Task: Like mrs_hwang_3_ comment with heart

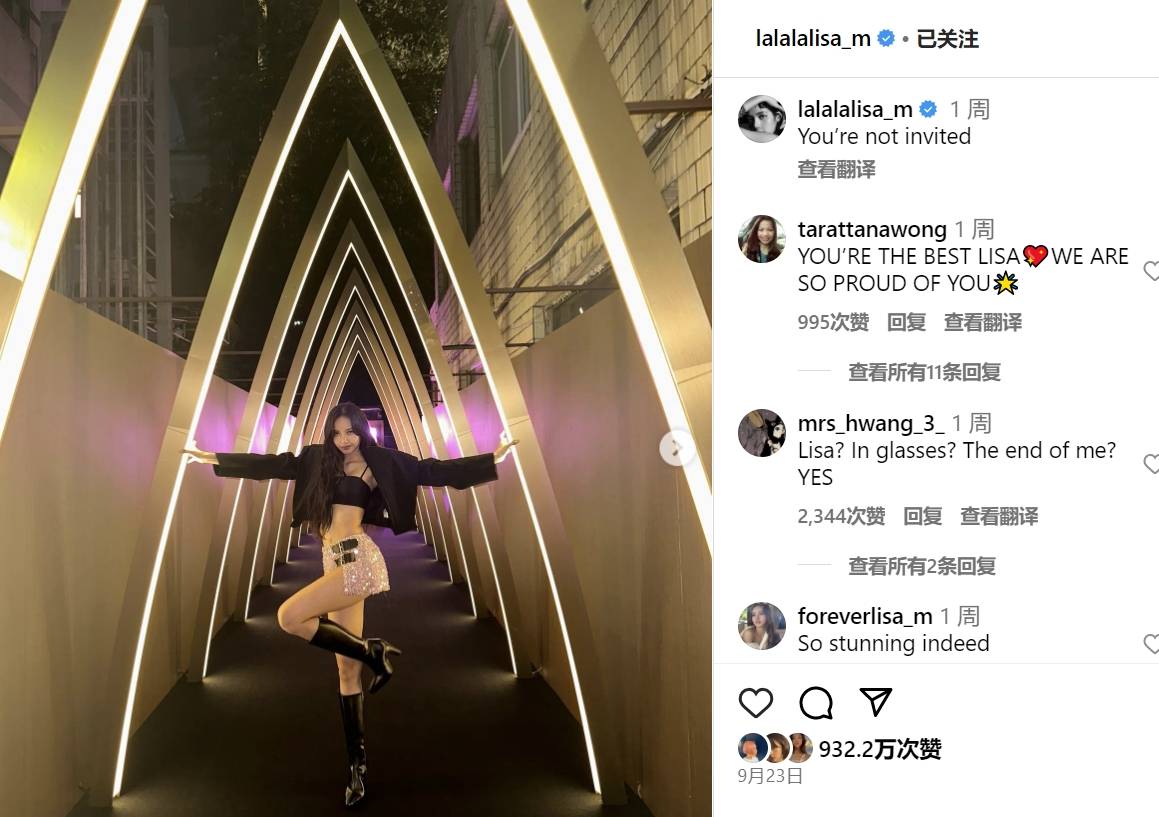Action: coord(1151,464)
